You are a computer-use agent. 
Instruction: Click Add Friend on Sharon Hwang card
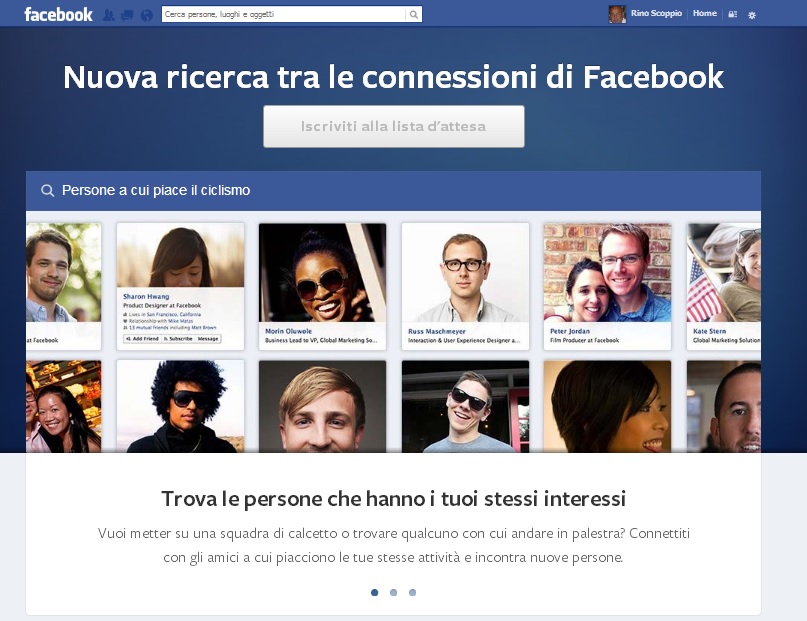[x=142, y=339]
